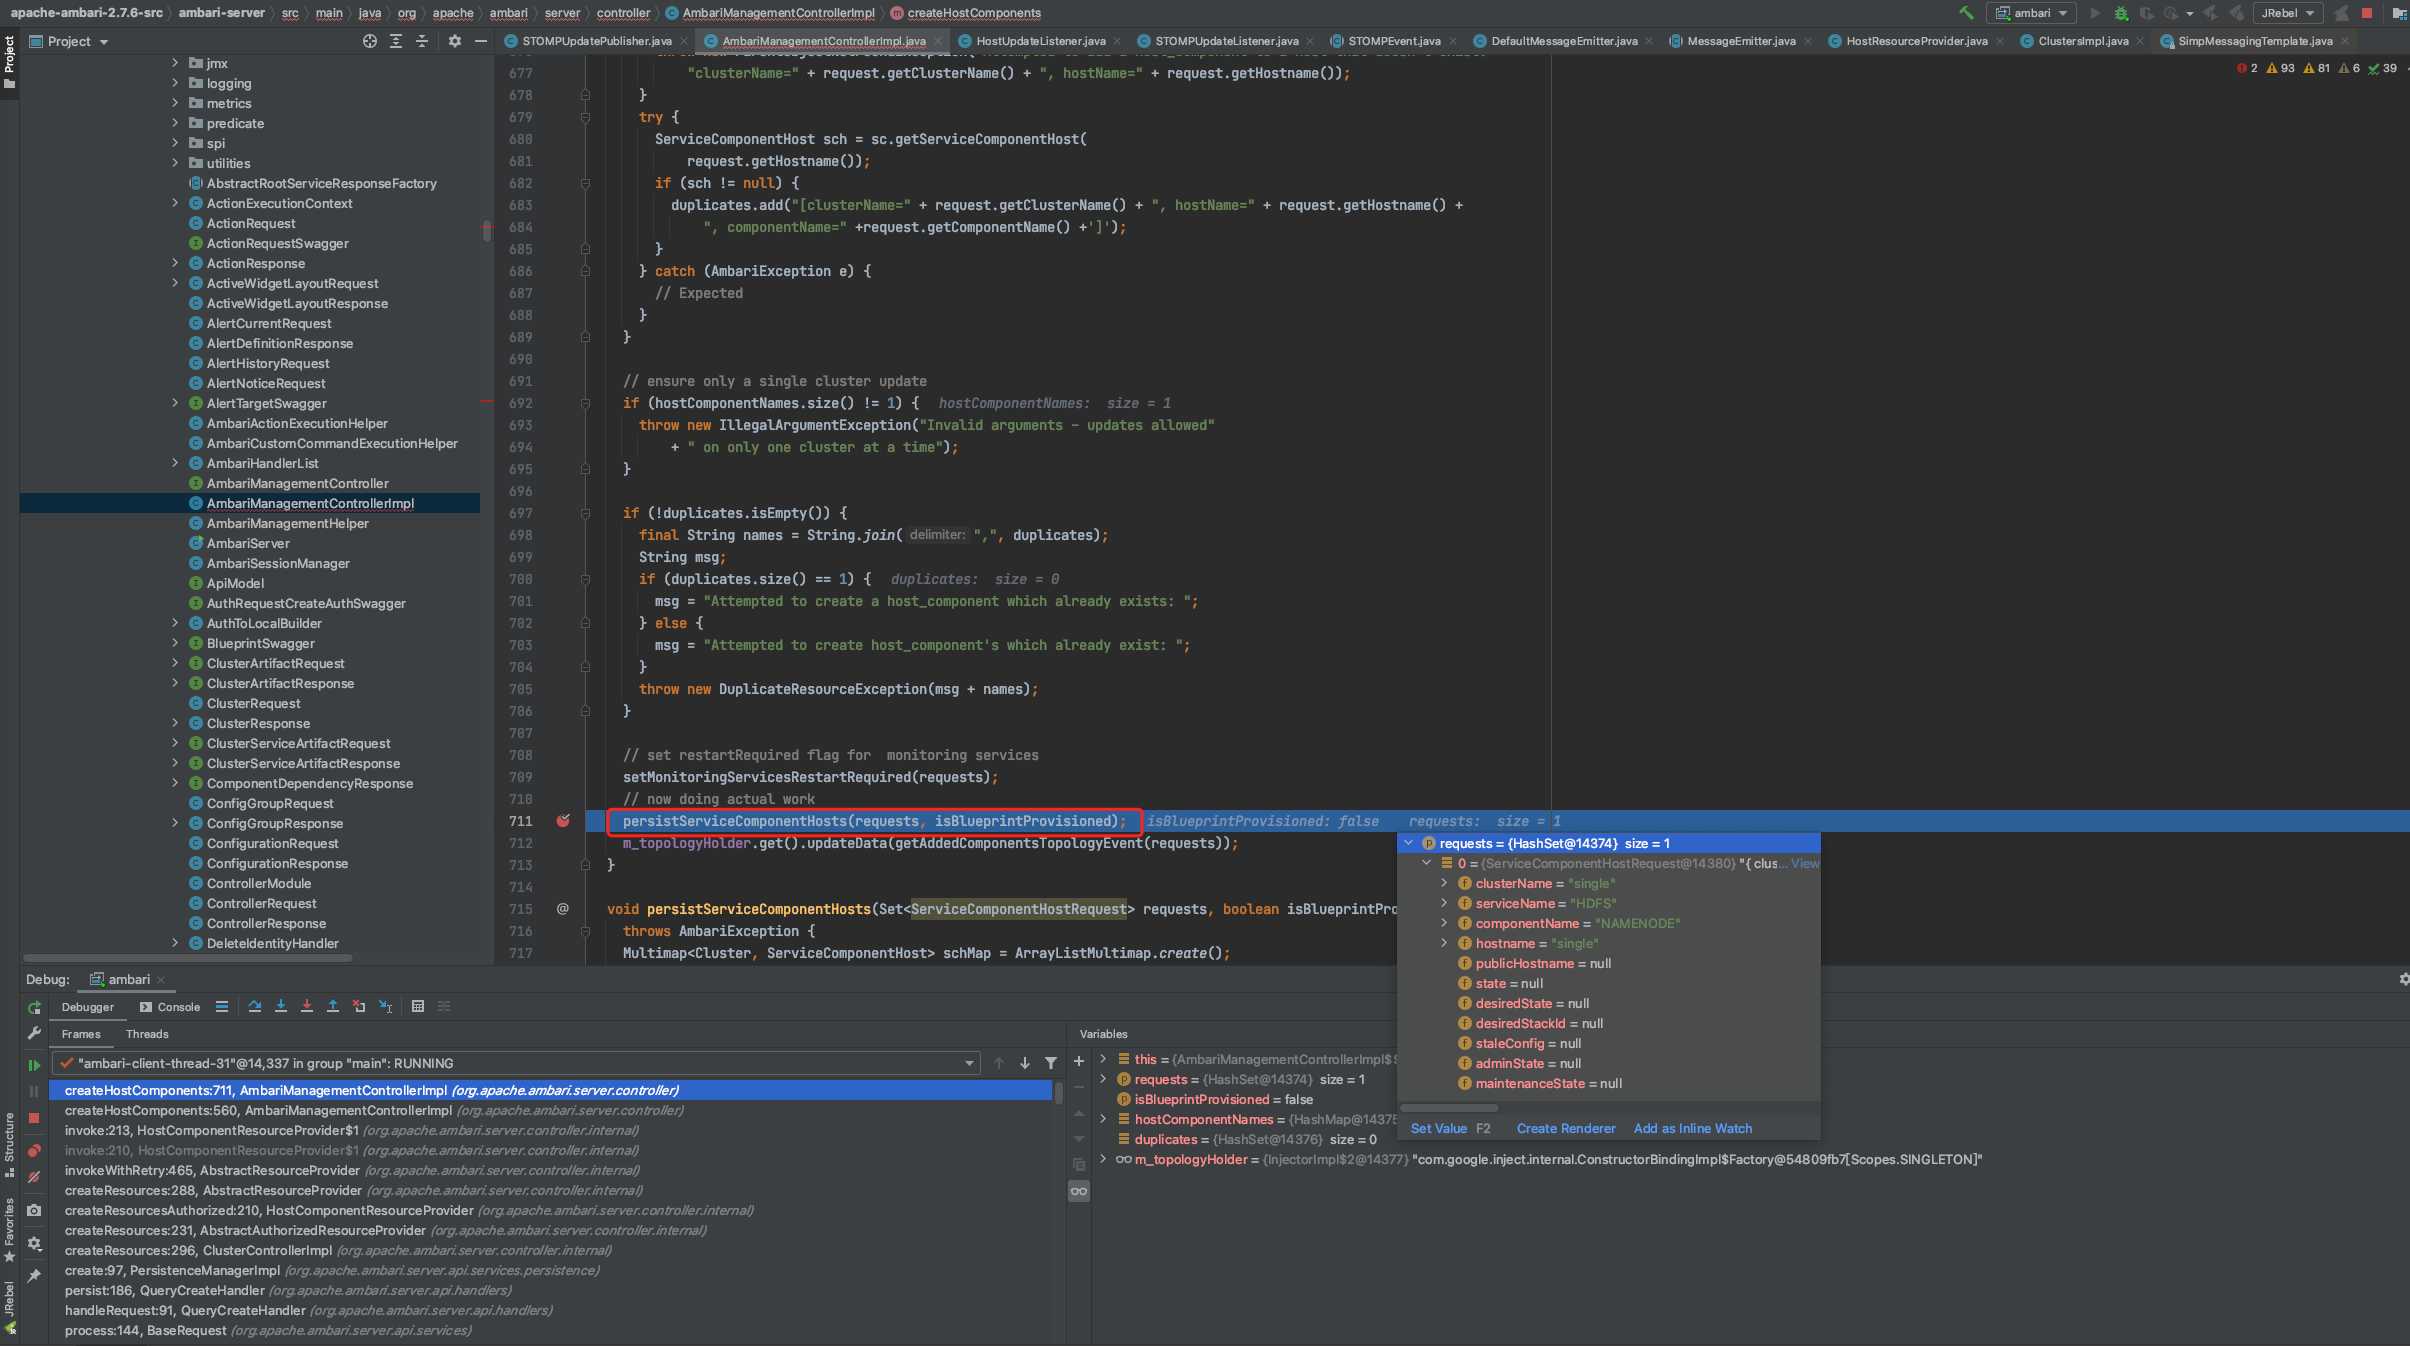Toggle Show Execution Point list icon

coord(222,1006)
